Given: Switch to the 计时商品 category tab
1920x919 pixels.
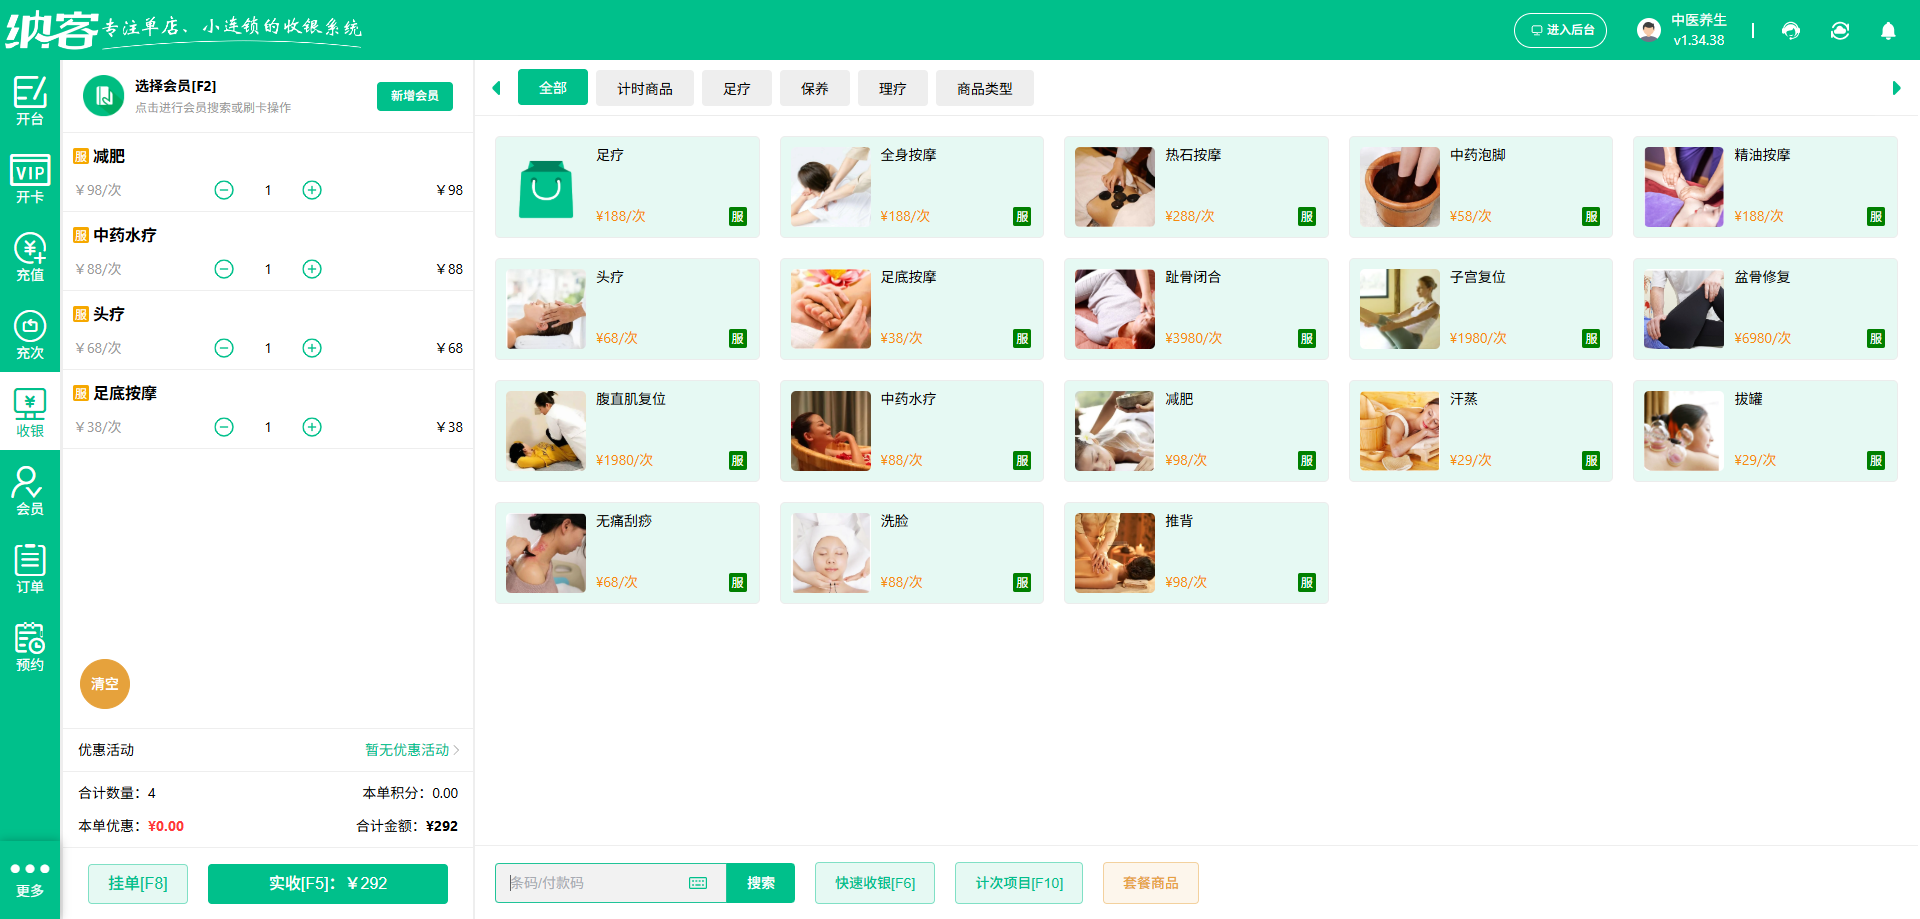Looking at the screenshot, I should [644, 88].
